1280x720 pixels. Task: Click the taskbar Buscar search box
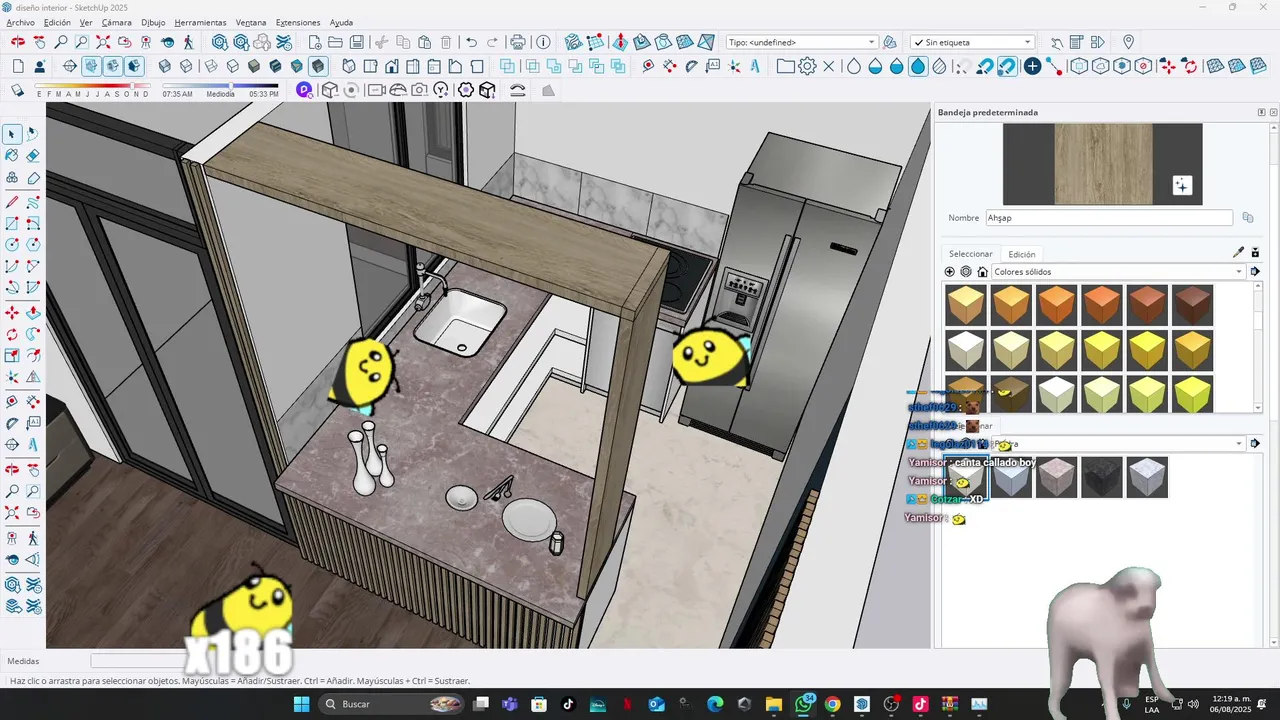392,704
